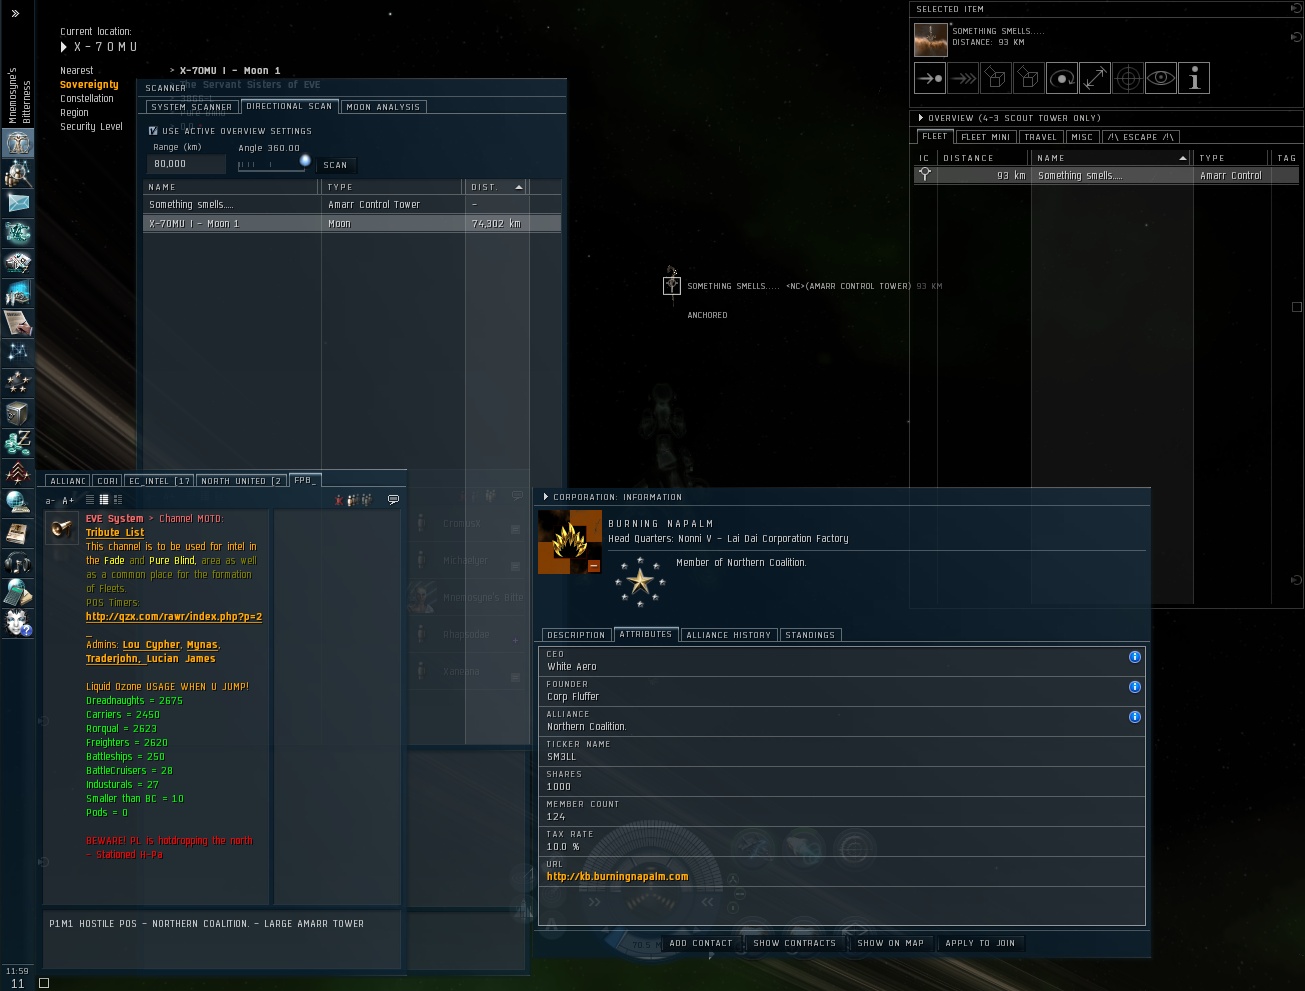1305x991 pixels.
Task: Open the gzx.com POS timers link
Action: pos(174,617)
